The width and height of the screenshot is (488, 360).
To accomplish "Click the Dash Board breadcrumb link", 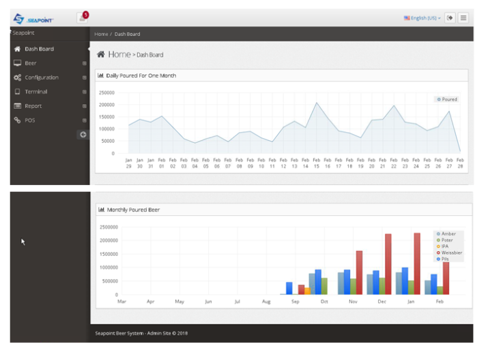I will pyautogui.click(x=127, y=34).
